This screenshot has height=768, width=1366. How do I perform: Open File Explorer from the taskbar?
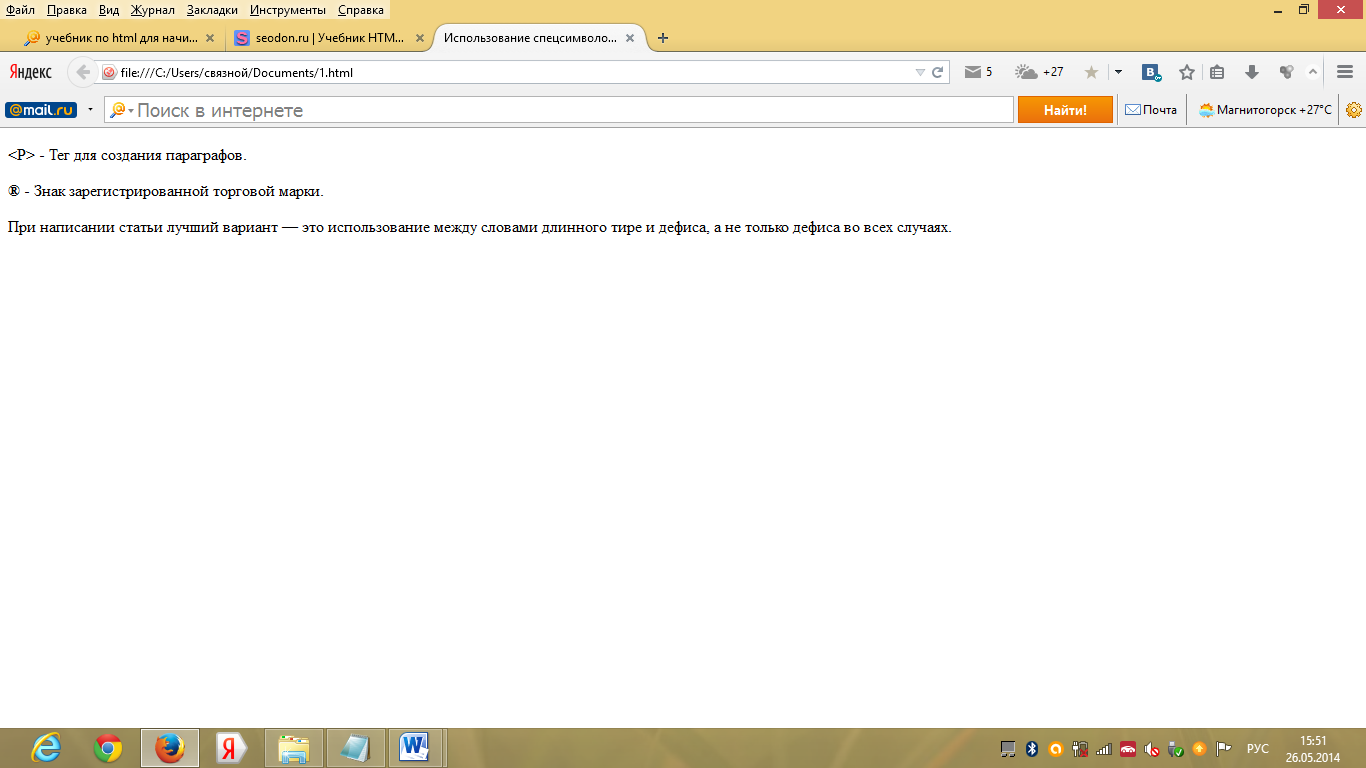coord(294,748)
